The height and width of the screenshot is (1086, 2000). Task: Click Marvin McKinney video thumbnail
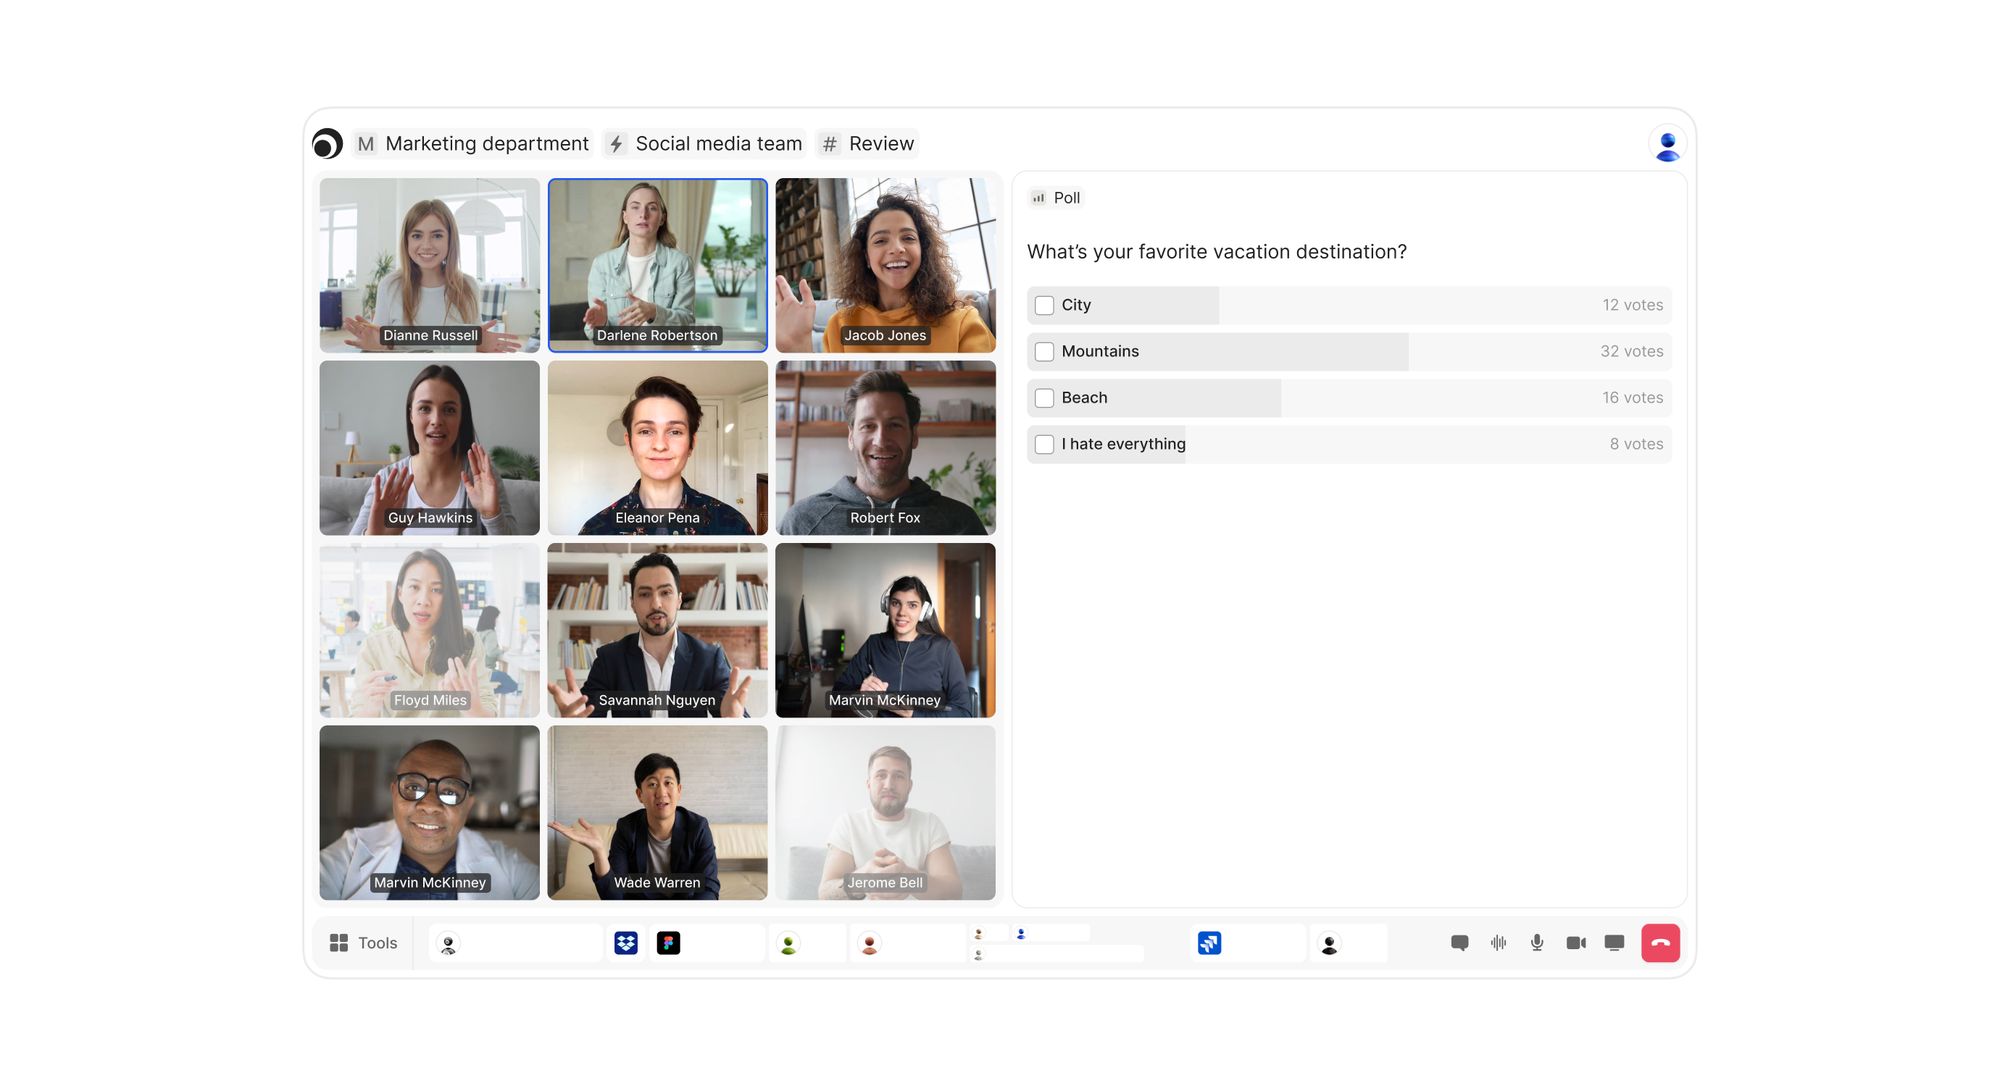(x=885, y=630)
